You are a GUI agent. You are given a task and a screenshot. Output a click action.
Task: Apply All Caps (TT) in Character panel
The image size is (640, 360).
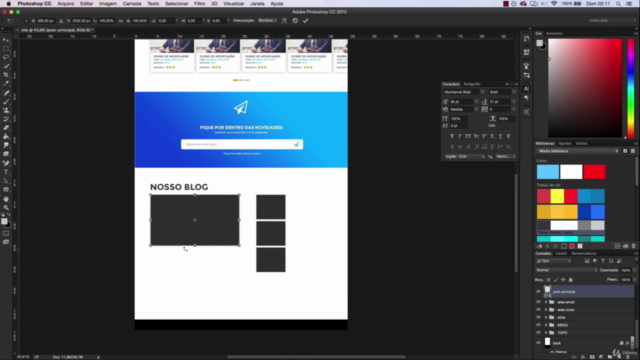[468, 136]
